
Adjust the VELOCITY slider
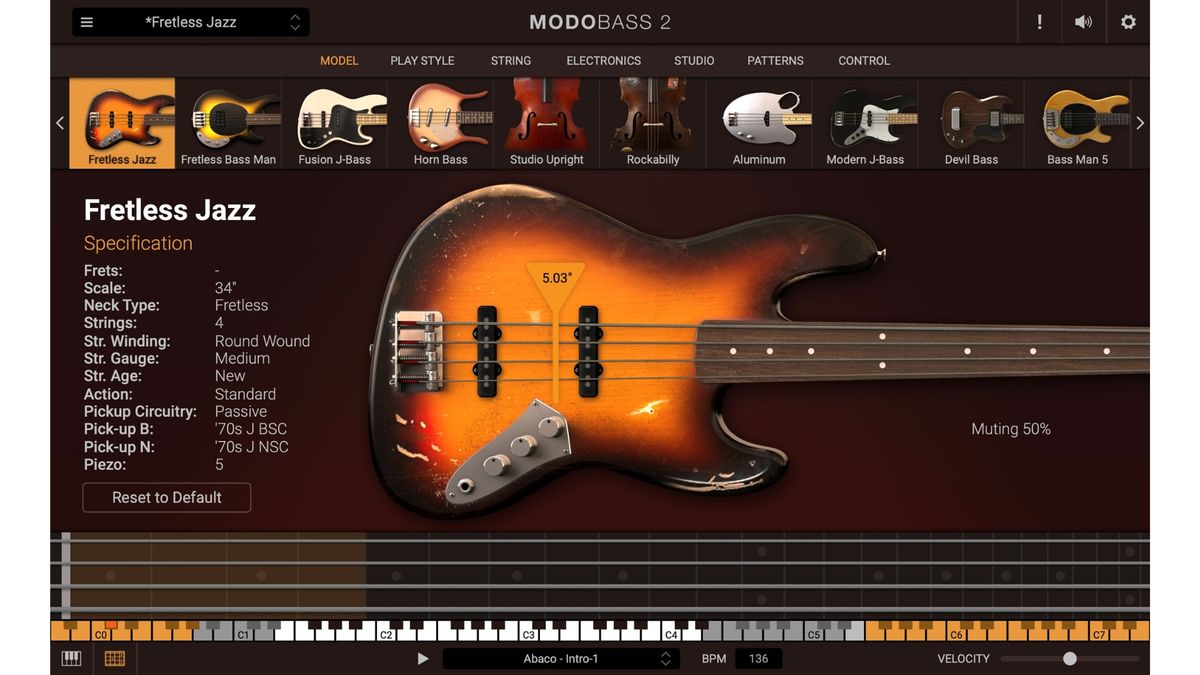coord(1069,659)
